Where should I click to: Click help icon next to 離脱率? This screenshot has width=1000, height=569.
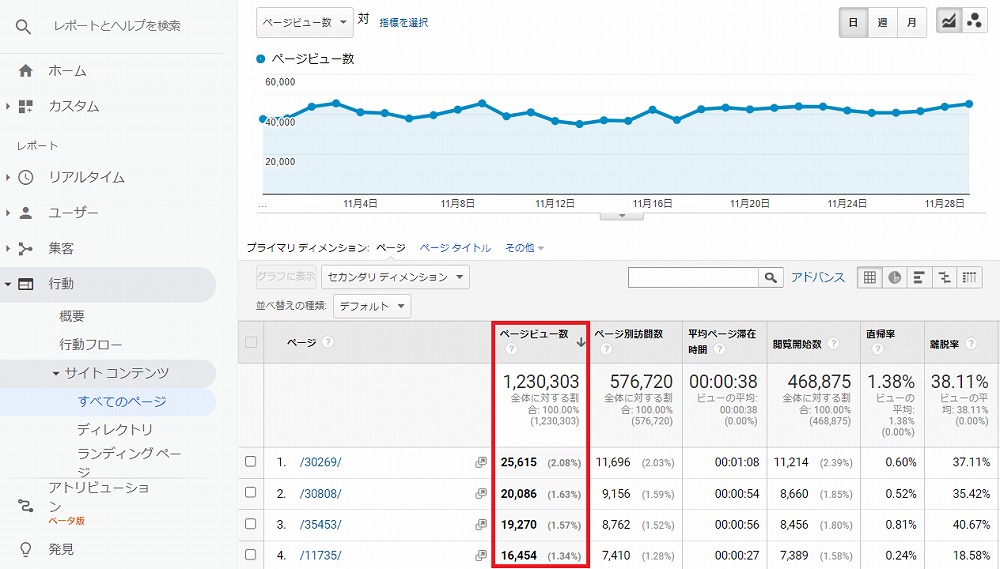pos(971,344)
